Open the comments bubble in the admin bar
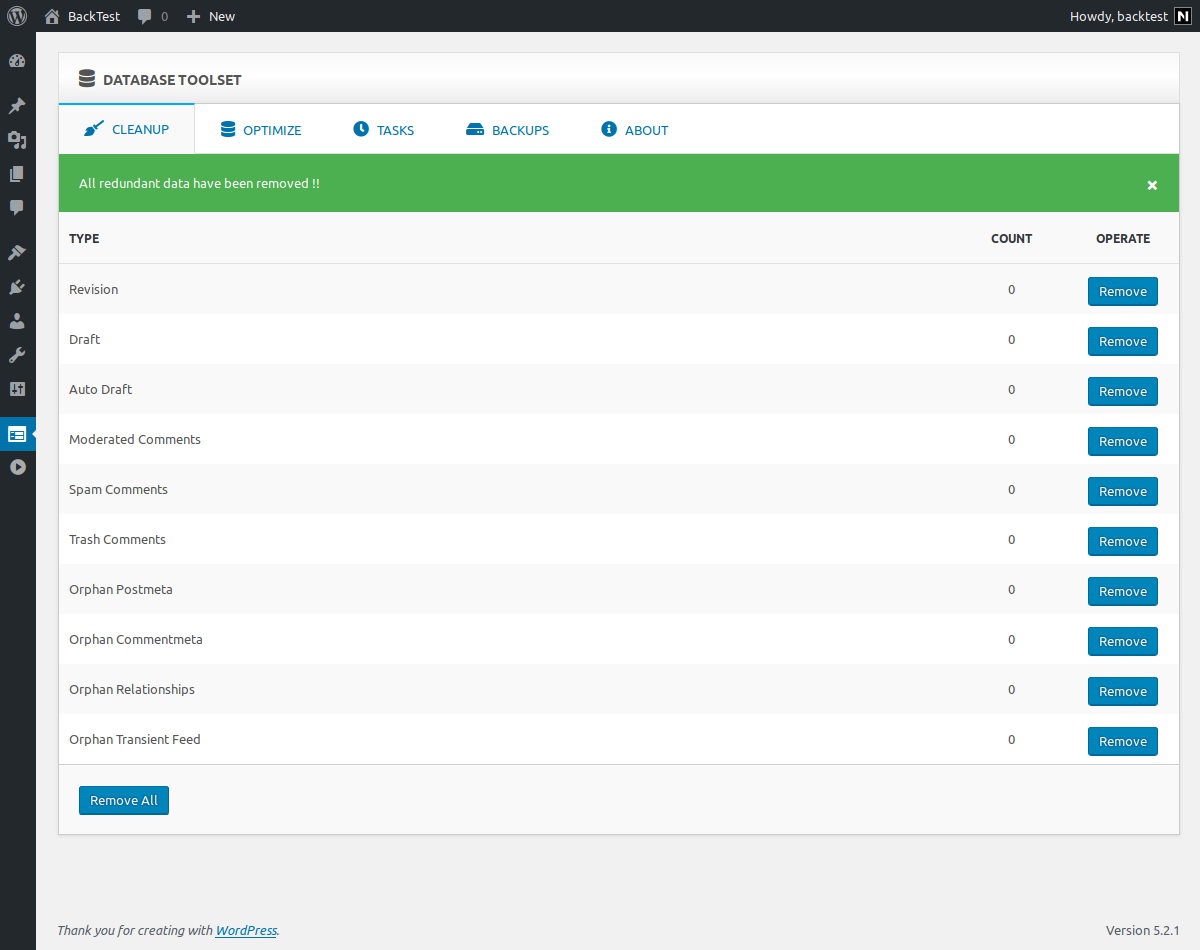 [x=153, y=16]
